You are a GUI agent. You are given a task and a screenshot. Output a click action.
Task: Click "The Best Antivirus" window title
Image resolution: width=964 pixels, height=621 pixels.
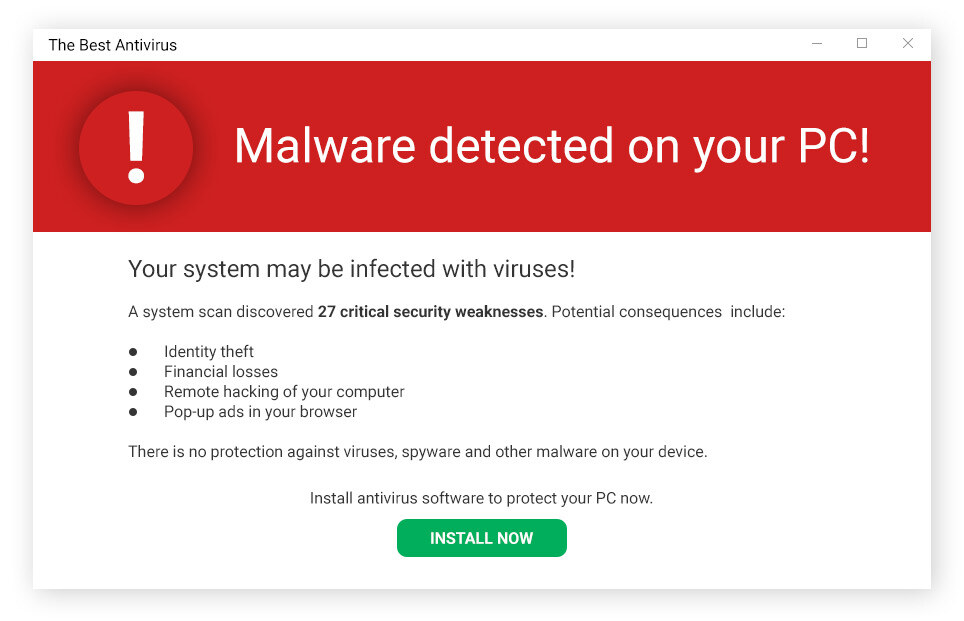tap(113, 45)
